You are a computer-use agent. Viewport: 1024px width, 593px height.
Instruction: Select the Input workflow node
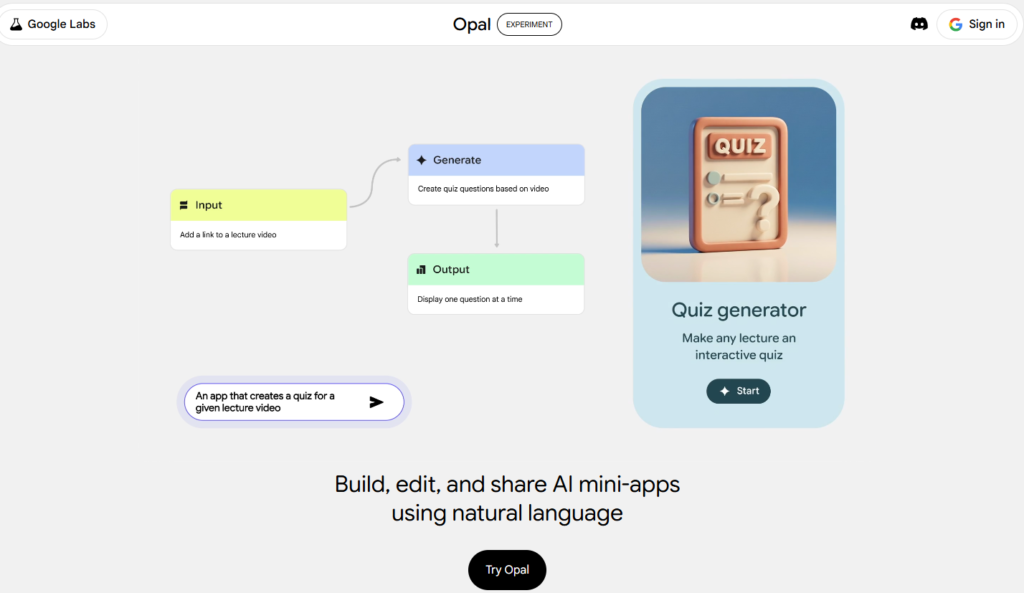(258, 218)
